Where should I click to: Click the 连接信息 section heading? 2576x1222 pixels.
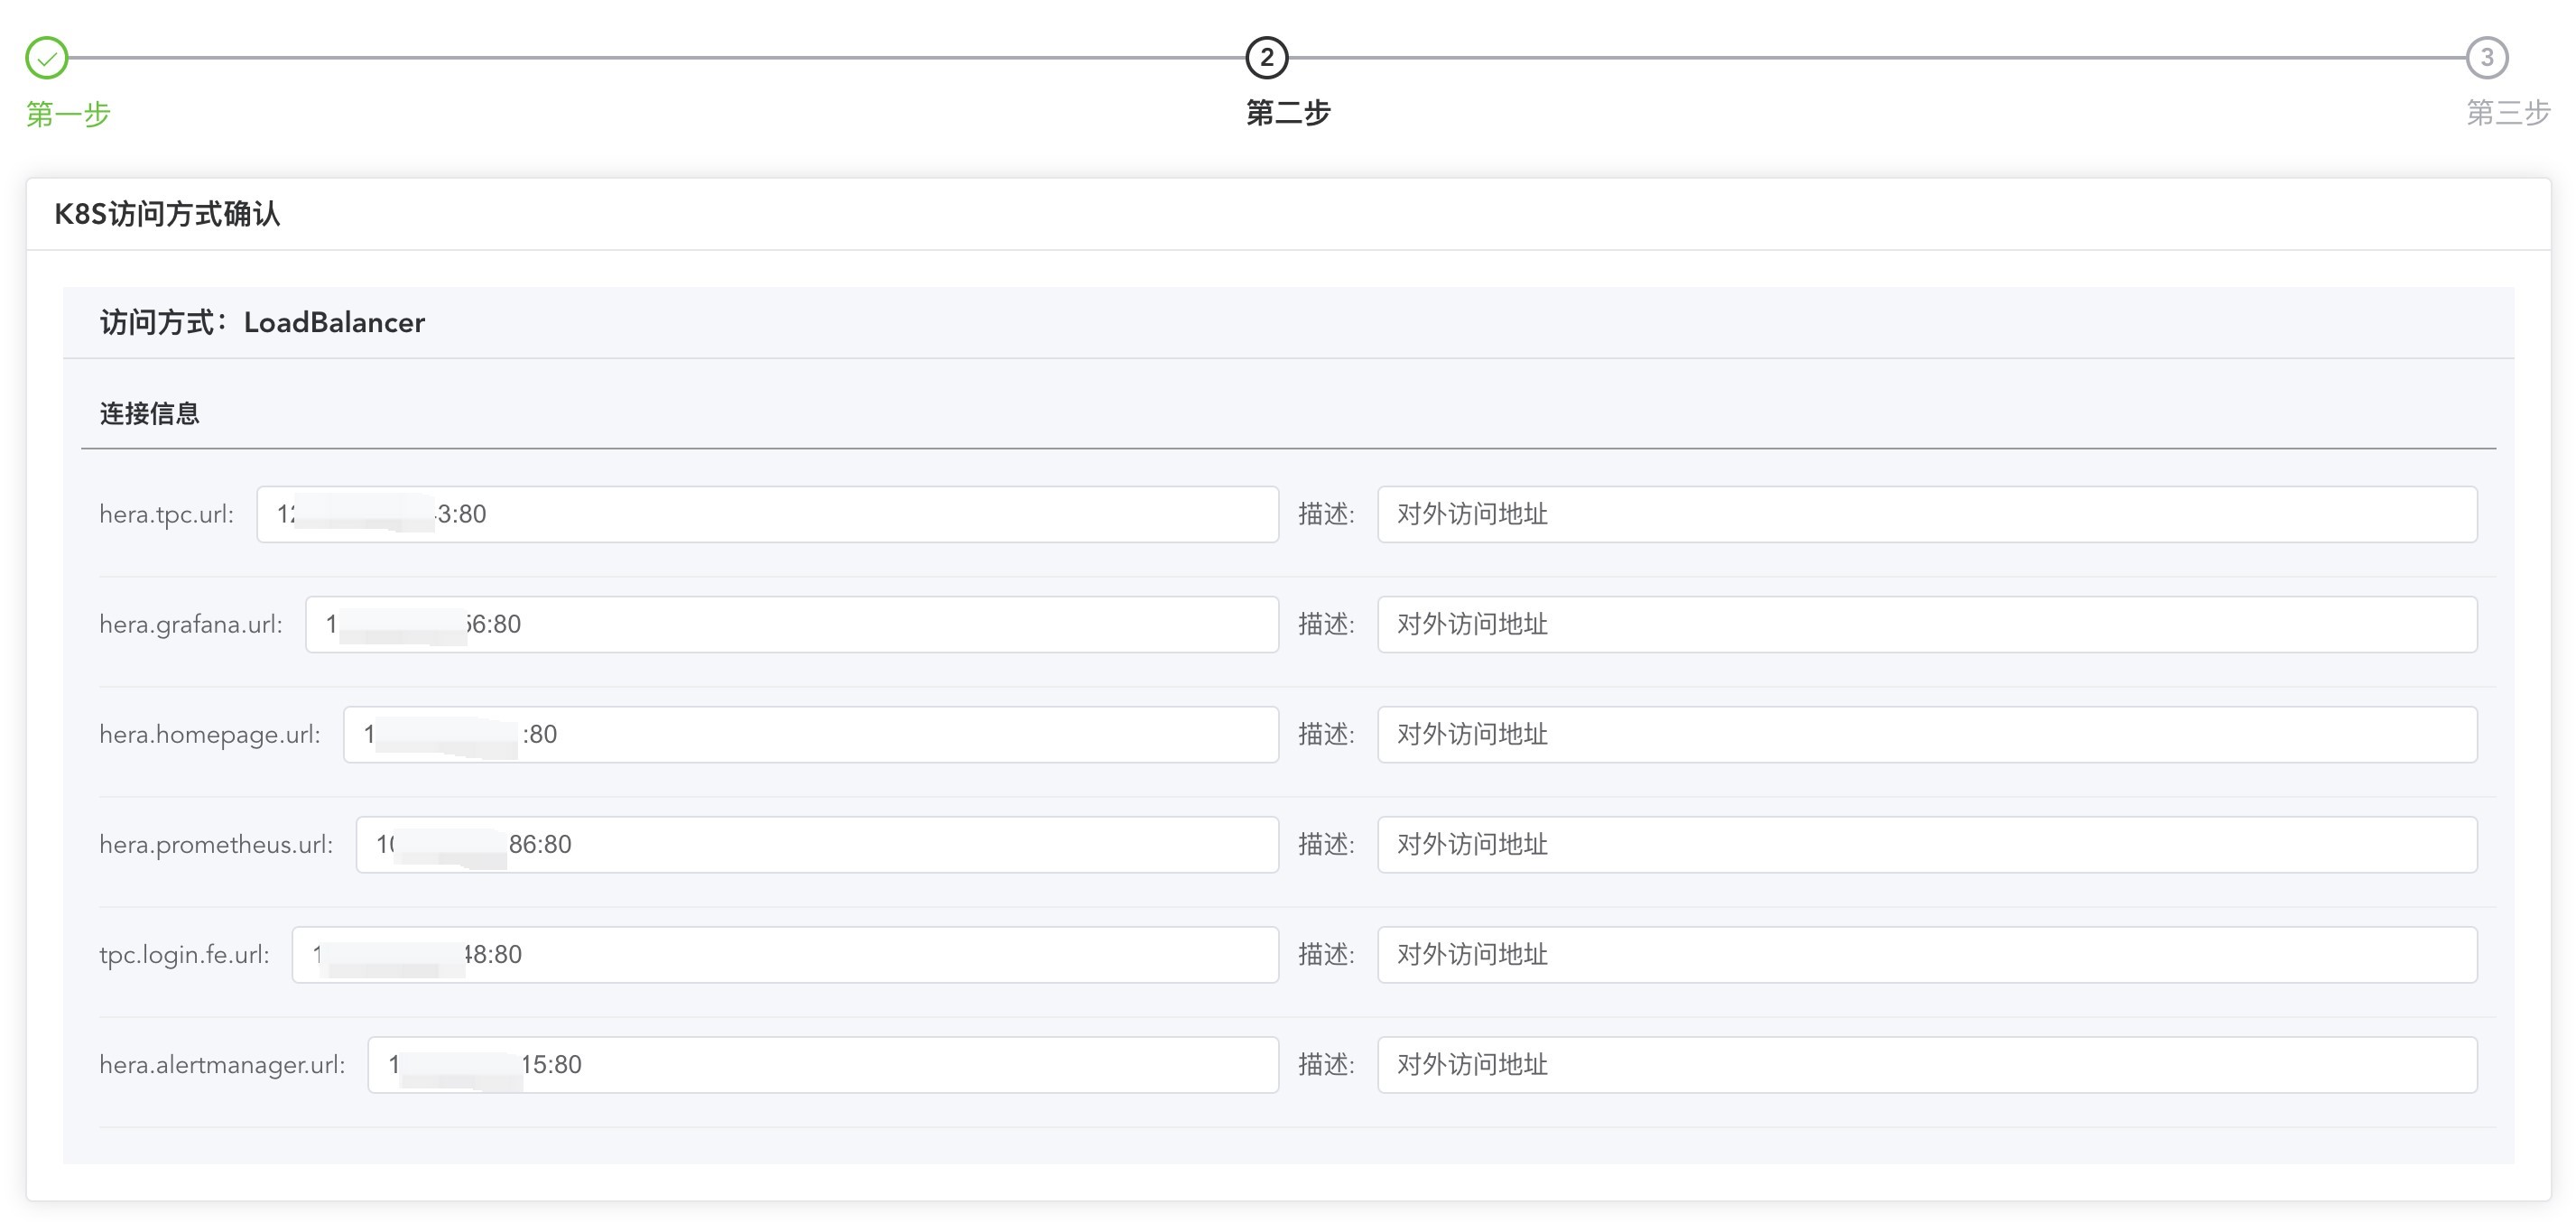point(149,413)
